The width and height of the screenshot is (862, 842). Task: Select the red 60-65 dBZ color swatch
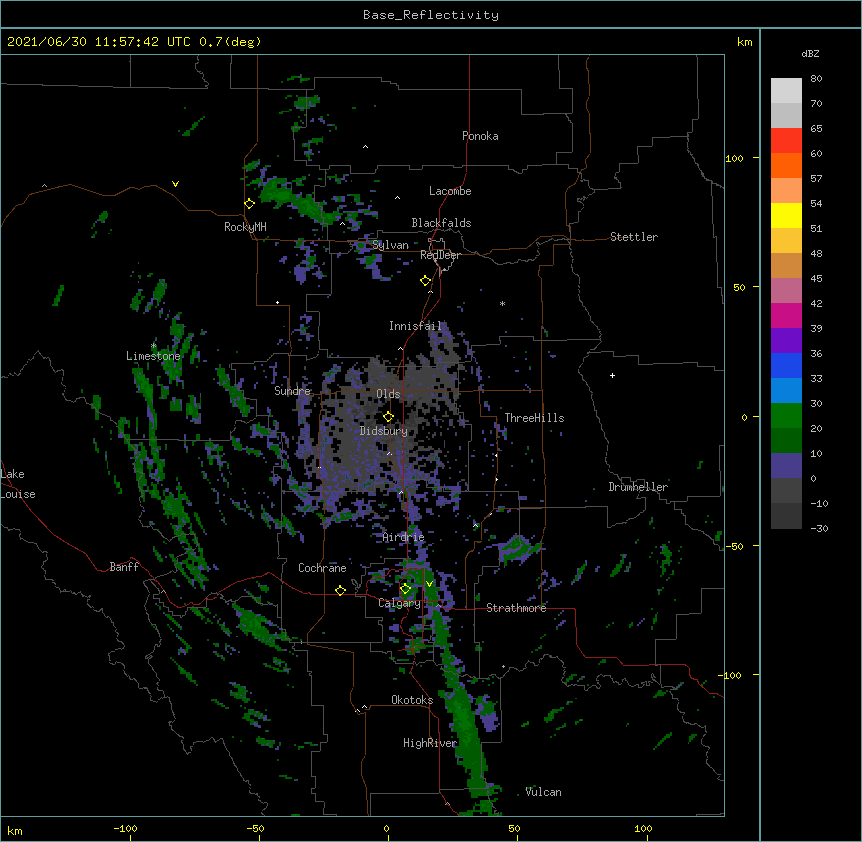point(786,140)
